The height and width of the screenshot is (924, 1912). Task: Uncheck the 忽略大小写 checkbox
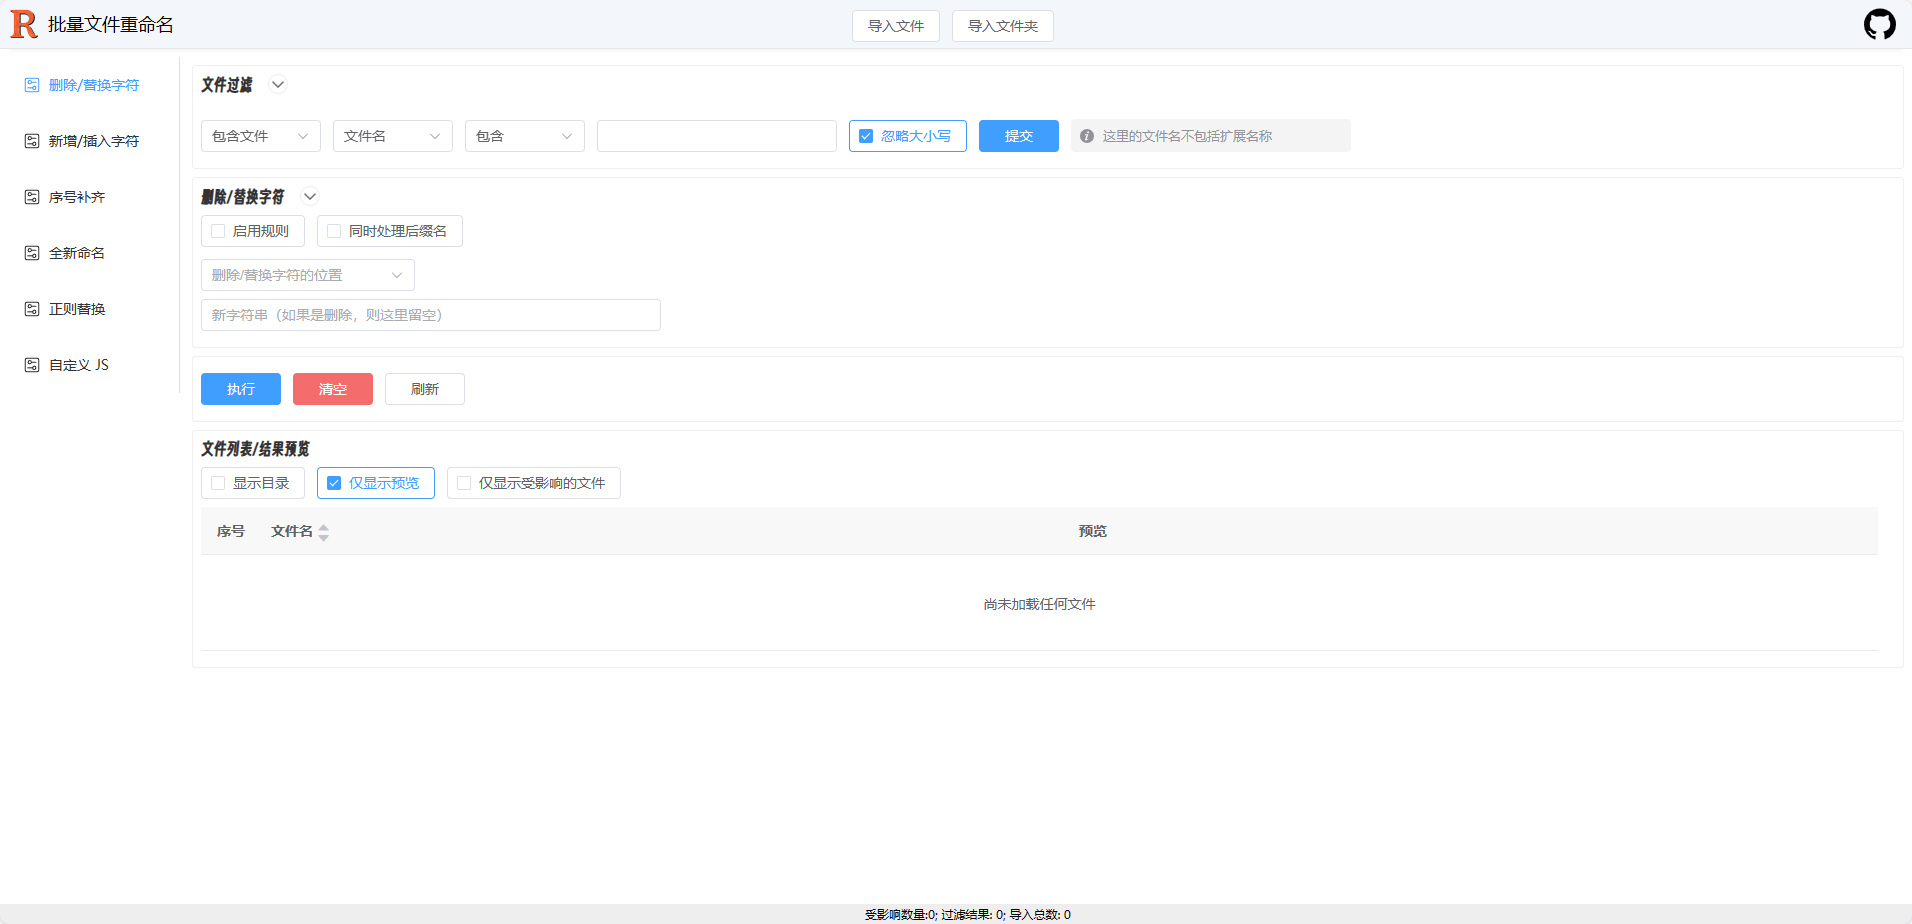coord(865,135)
